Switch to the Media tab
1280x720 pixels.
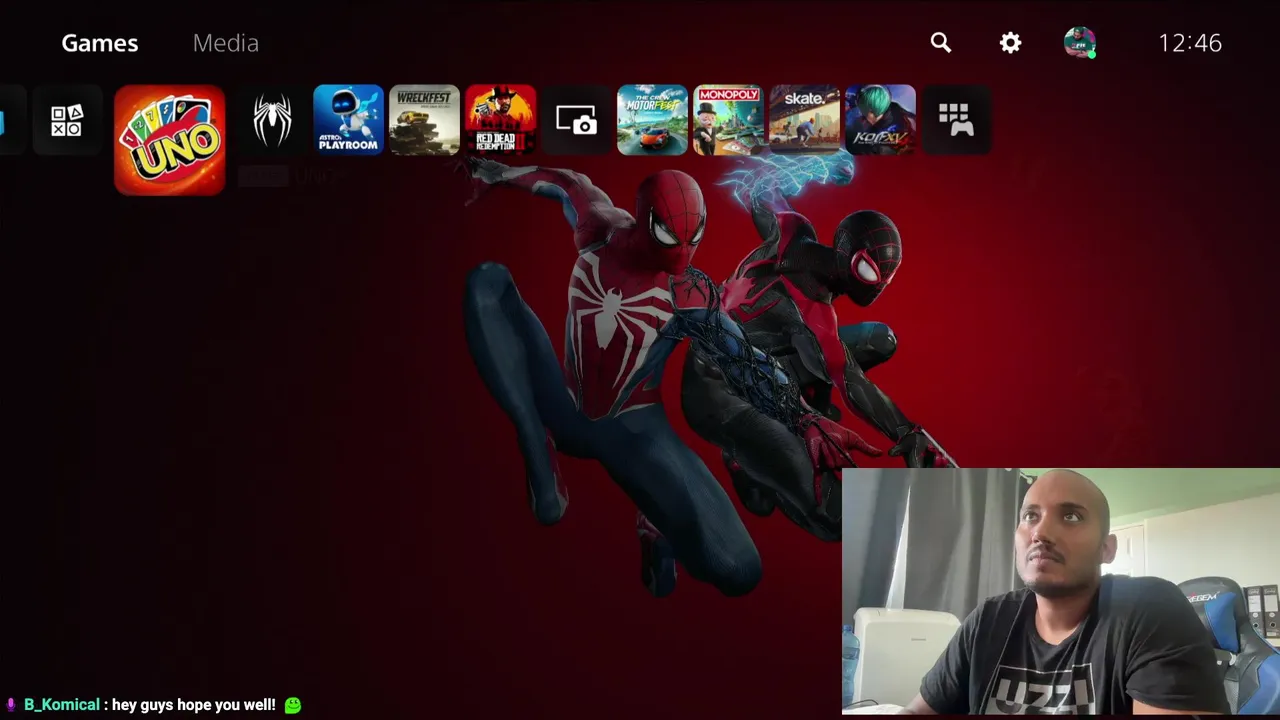[x=225, y=43]
